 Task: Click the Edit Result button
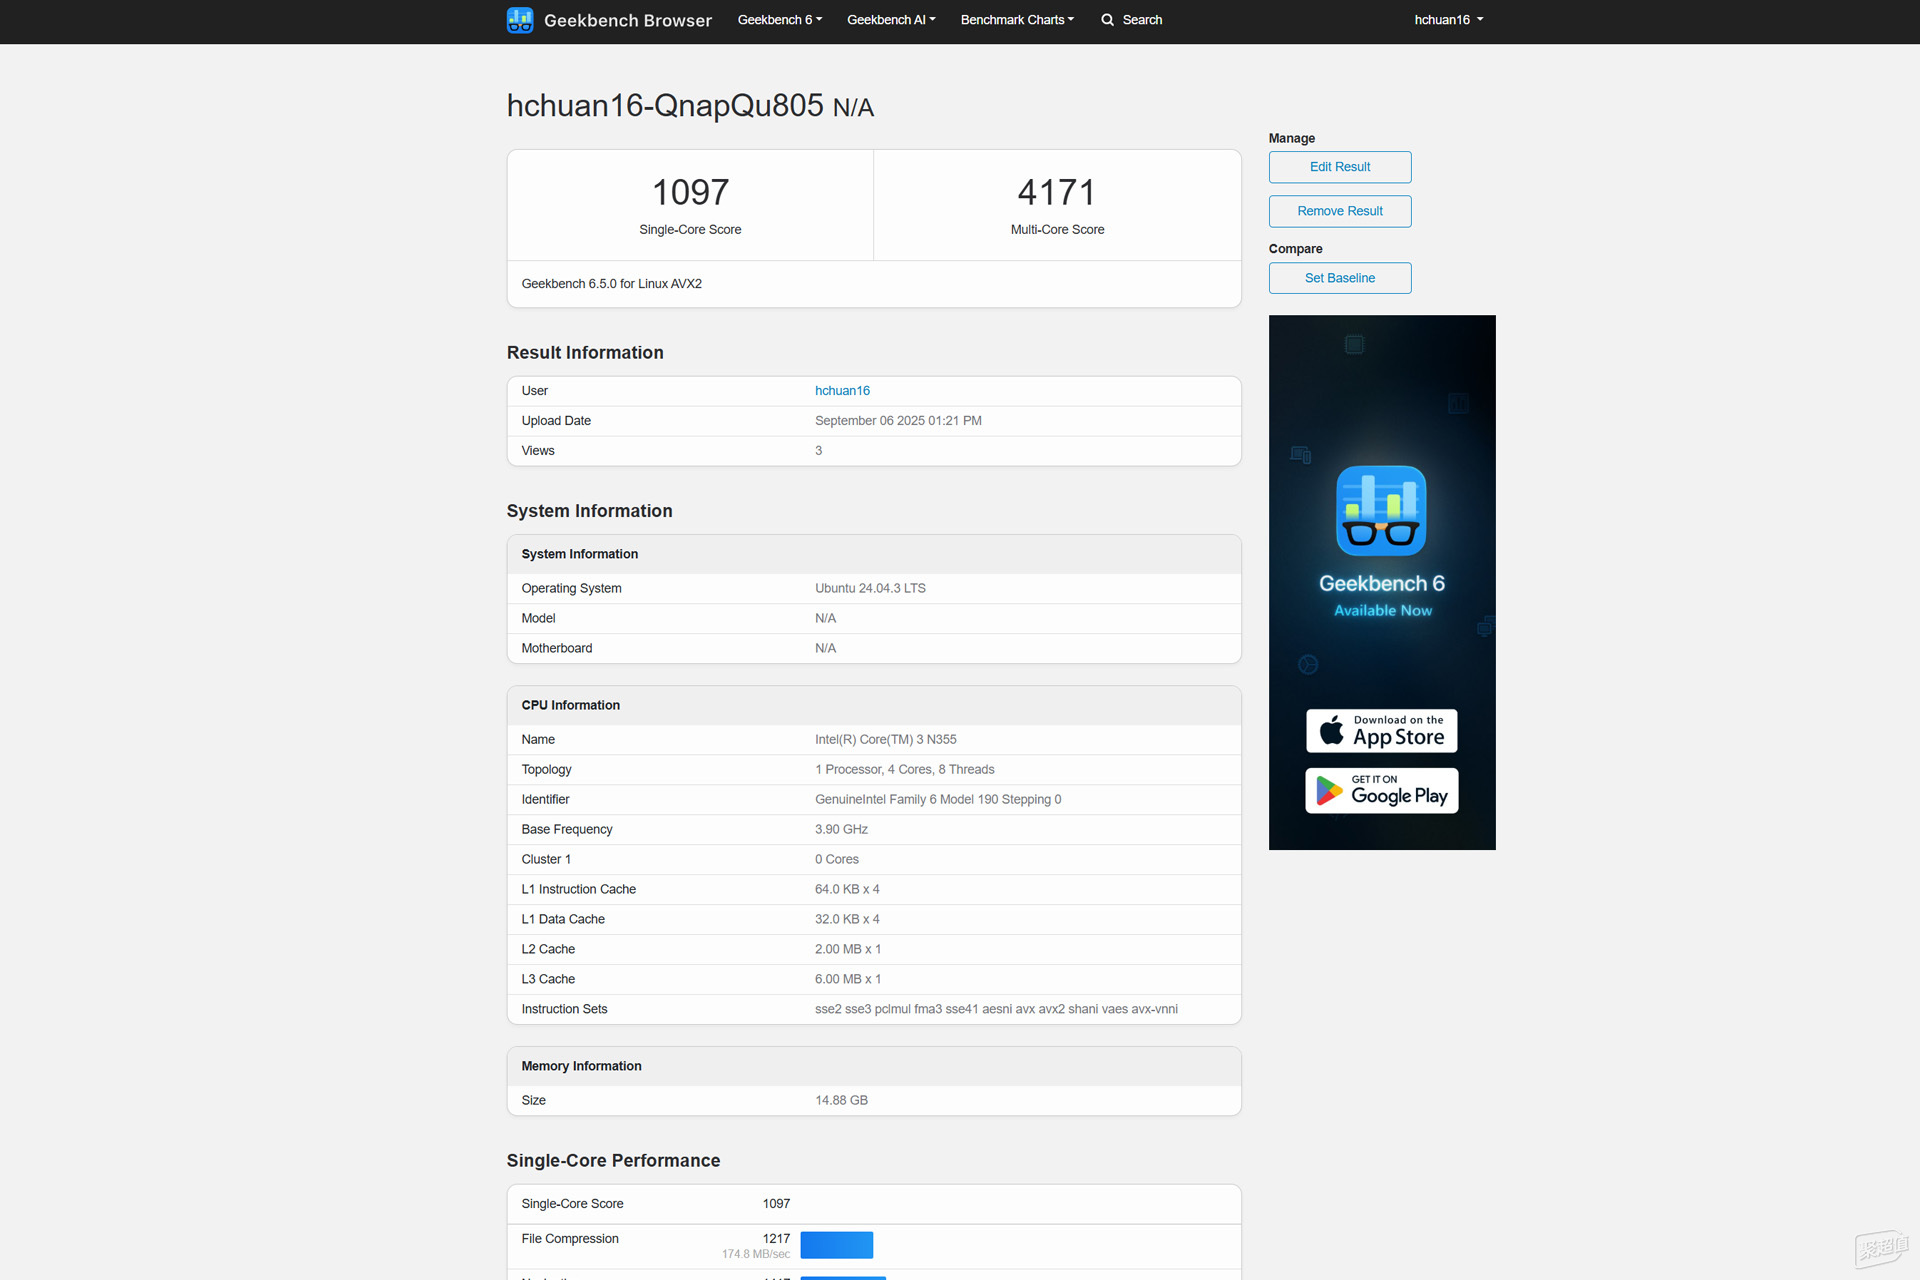click(x=1340, y=167)
